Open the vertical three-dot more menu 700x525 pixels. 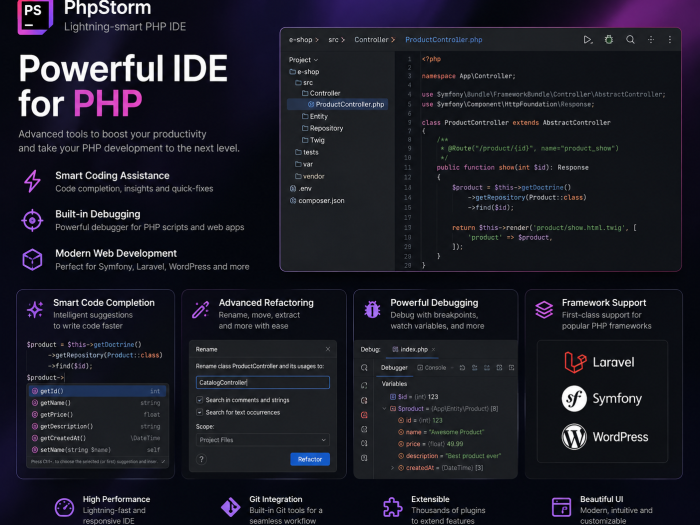(670, 40)
